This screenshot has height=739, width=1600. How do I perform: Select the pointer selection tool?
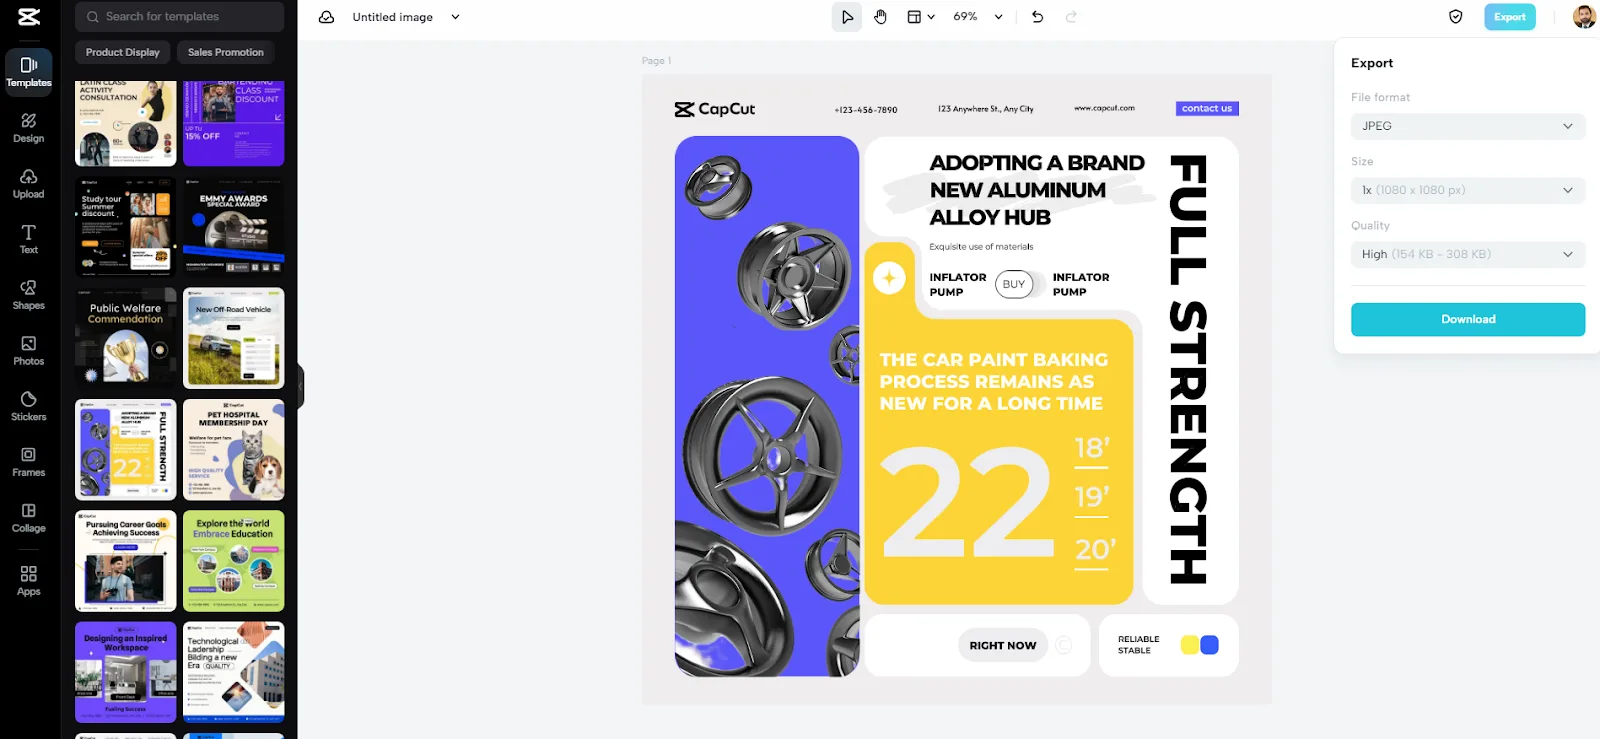(847, 17)
